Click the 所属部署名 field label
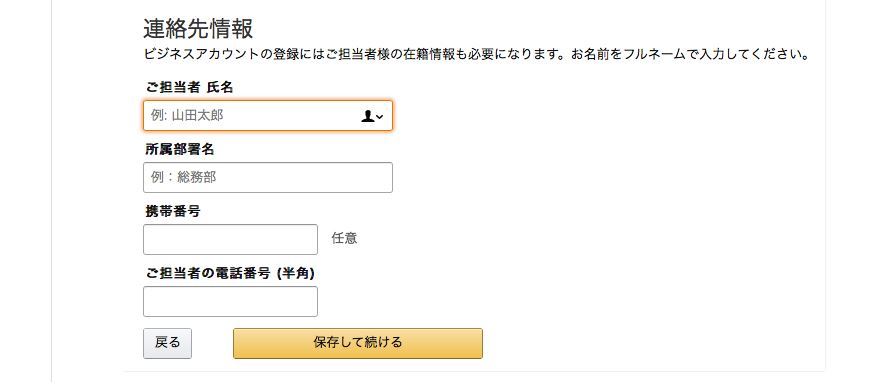 (x=180, y=149)
